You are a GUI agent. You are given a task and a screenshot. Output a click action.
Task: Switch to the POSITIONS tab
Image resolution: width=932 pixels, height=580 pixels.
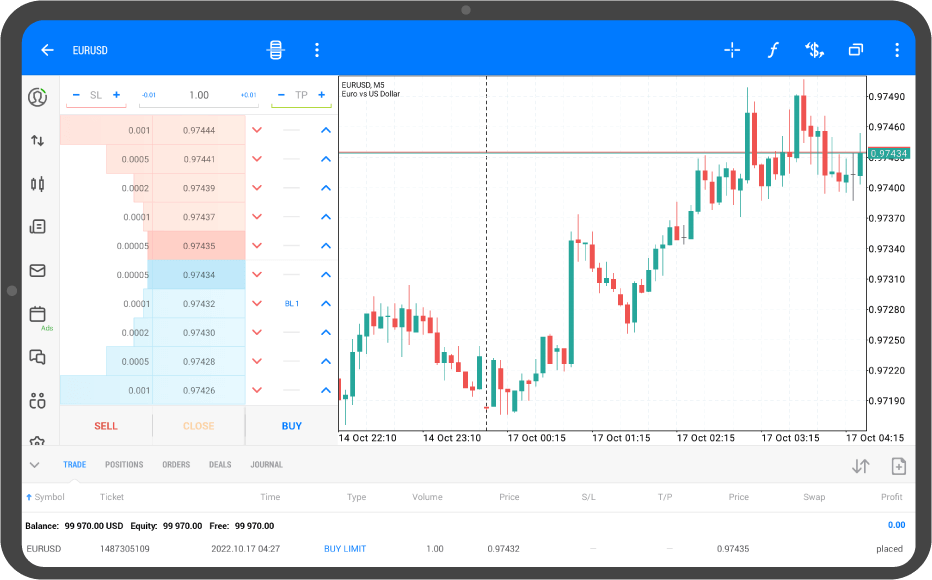click(x=124, y=465)
